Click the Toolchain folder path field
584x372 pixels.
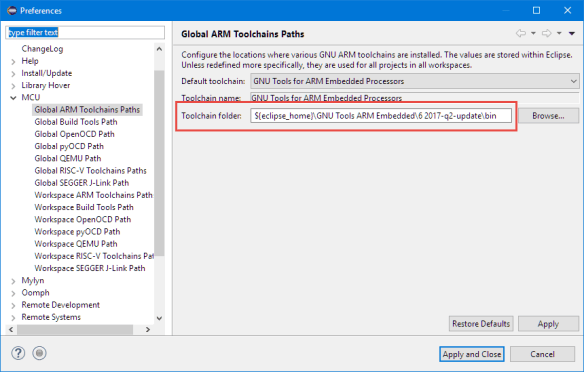click(x=381, y=116)
